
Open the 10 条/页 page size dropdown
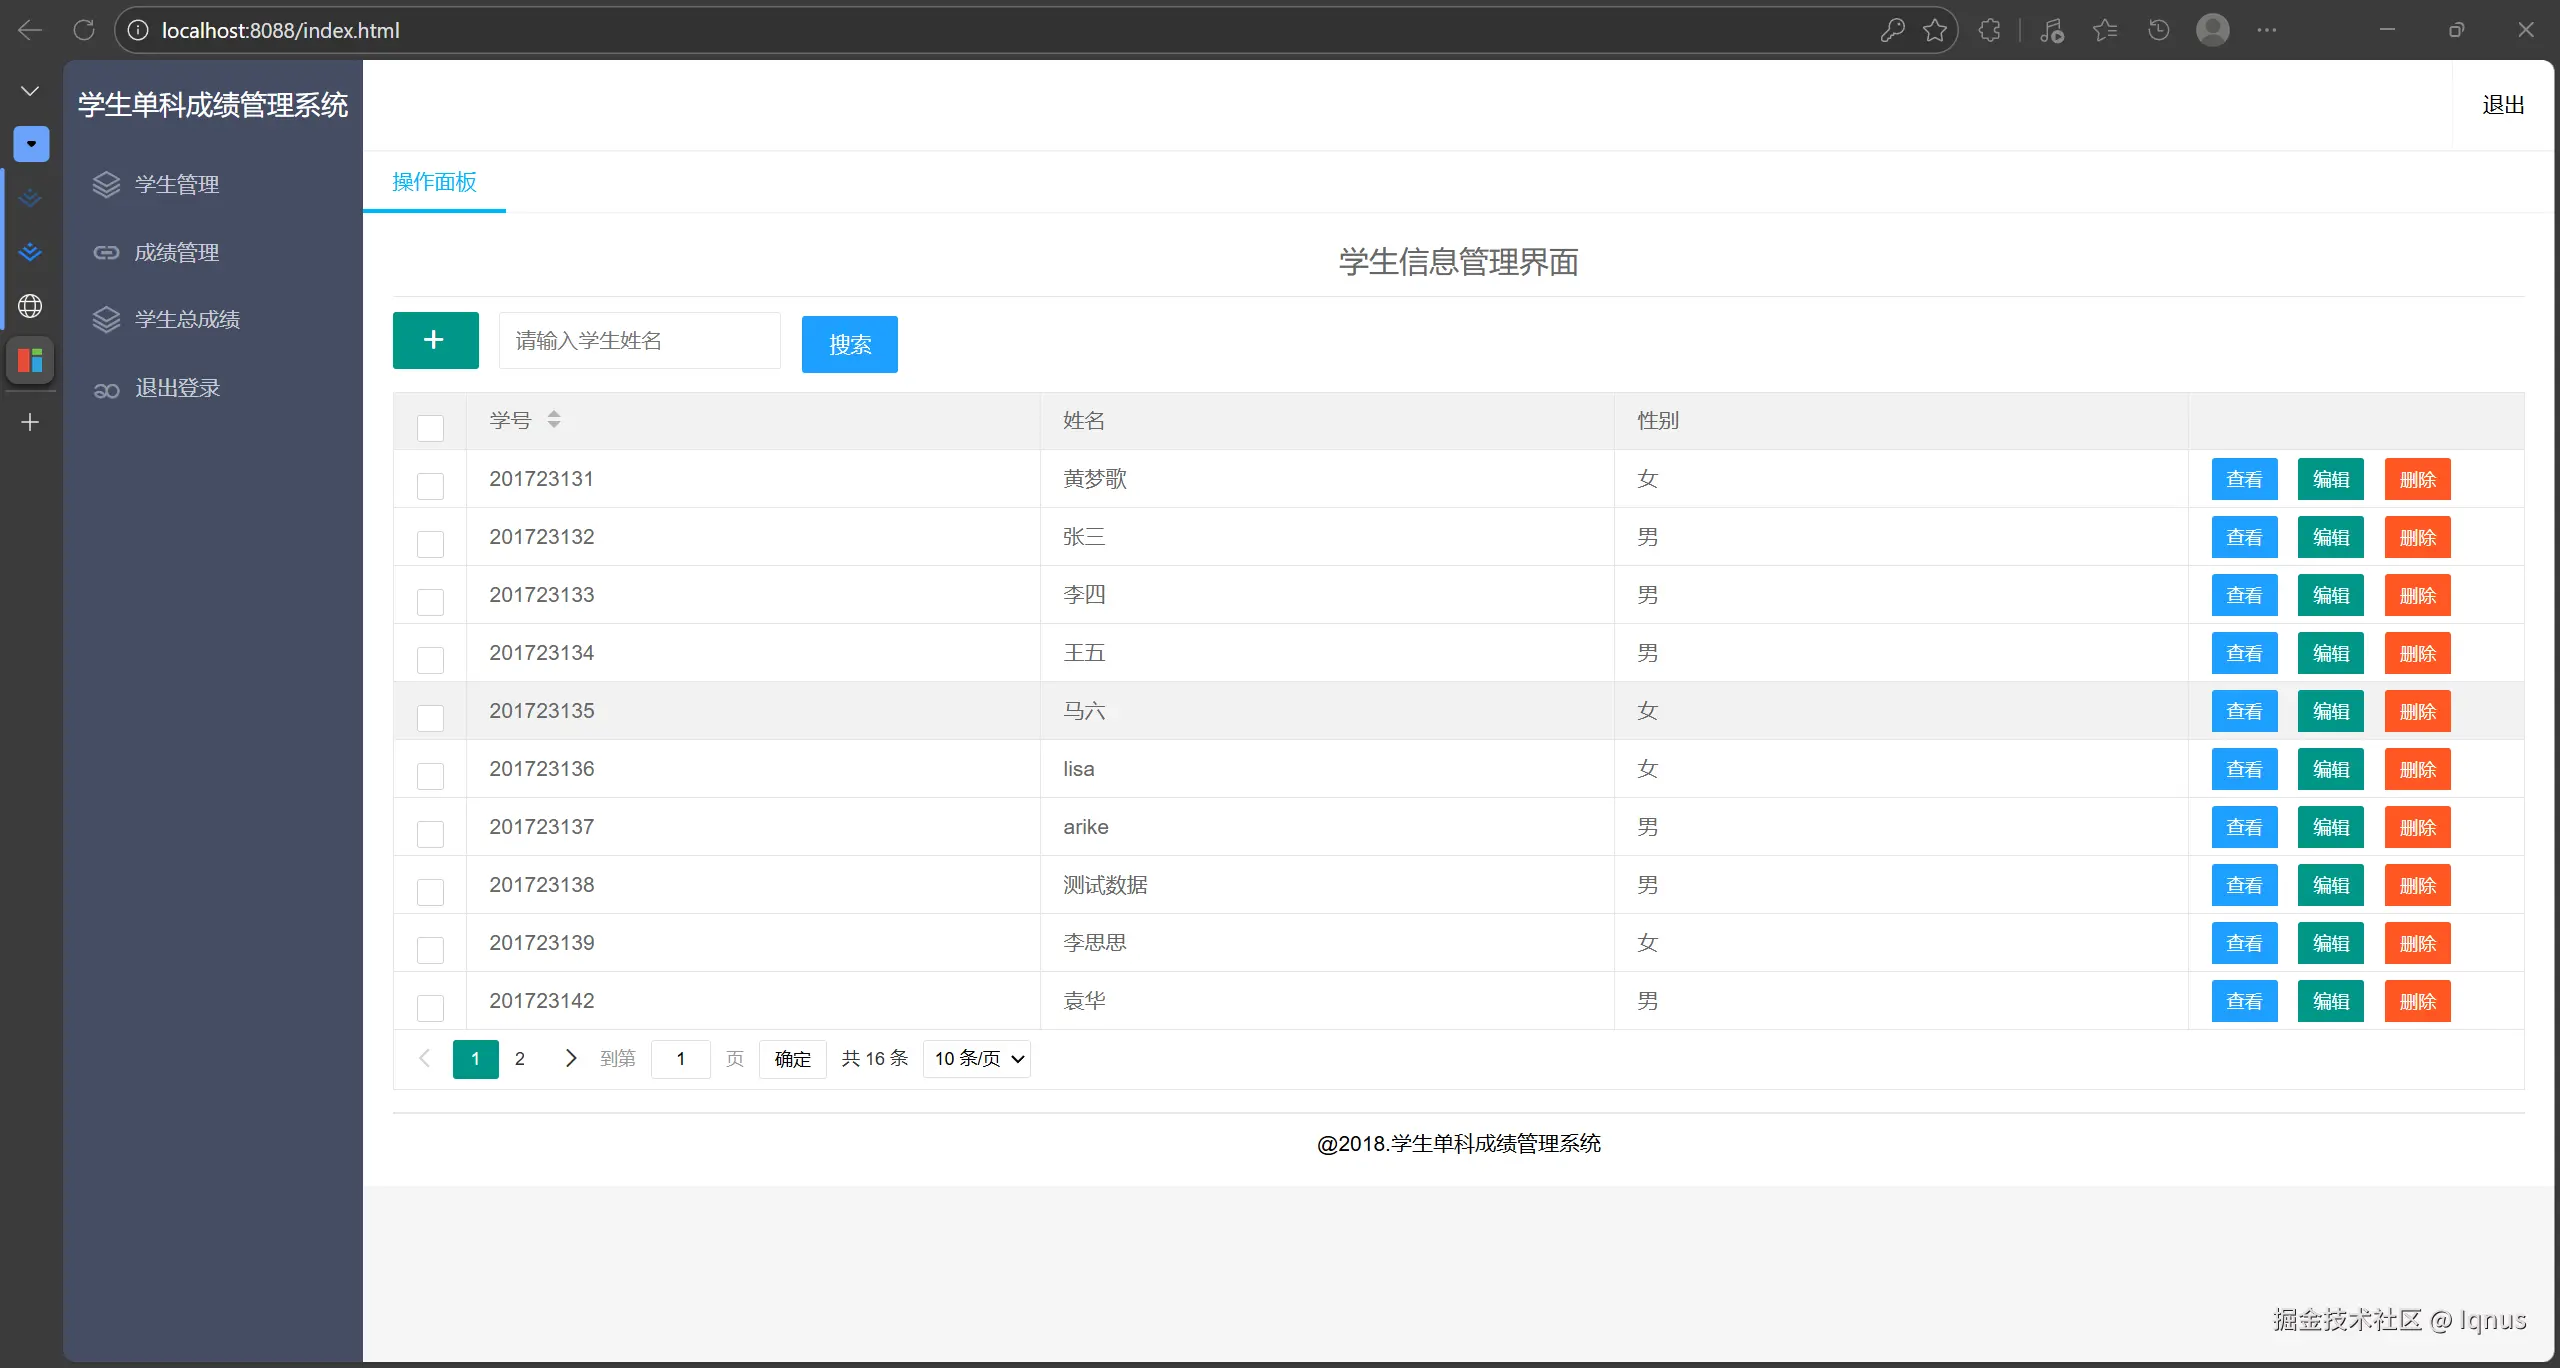click(977, 1058)
